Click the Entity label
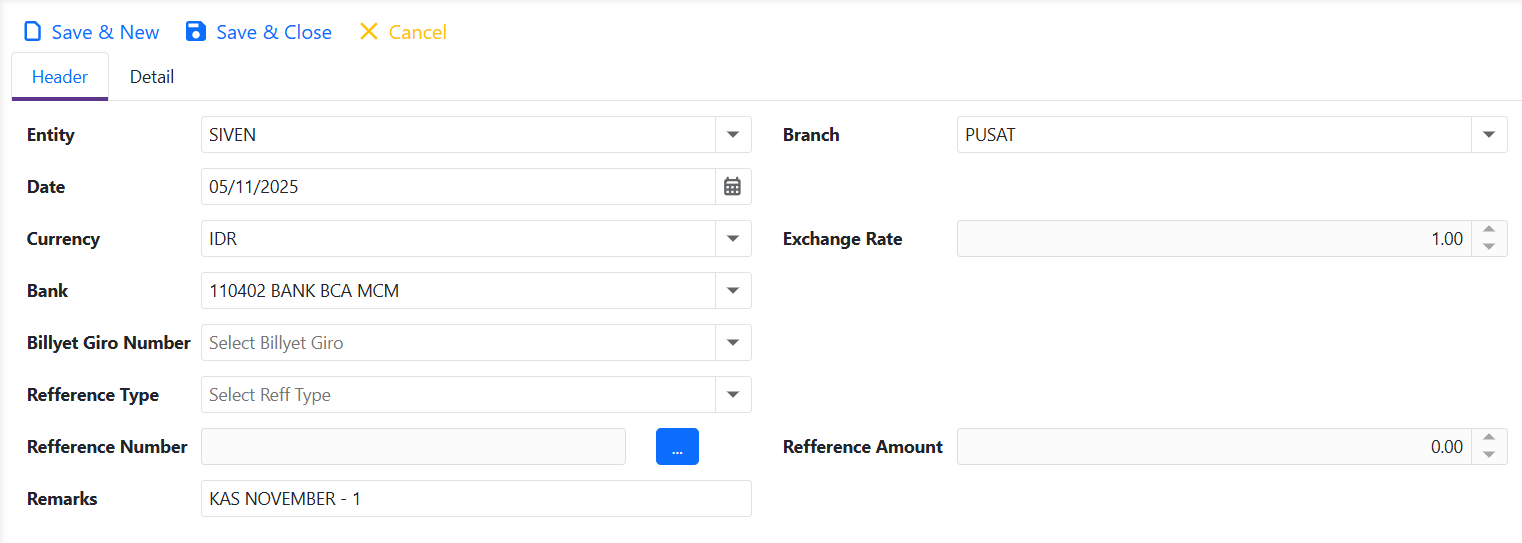This screenshot has width=1522, height=543. pyautogui.click(x=51, y=135)
